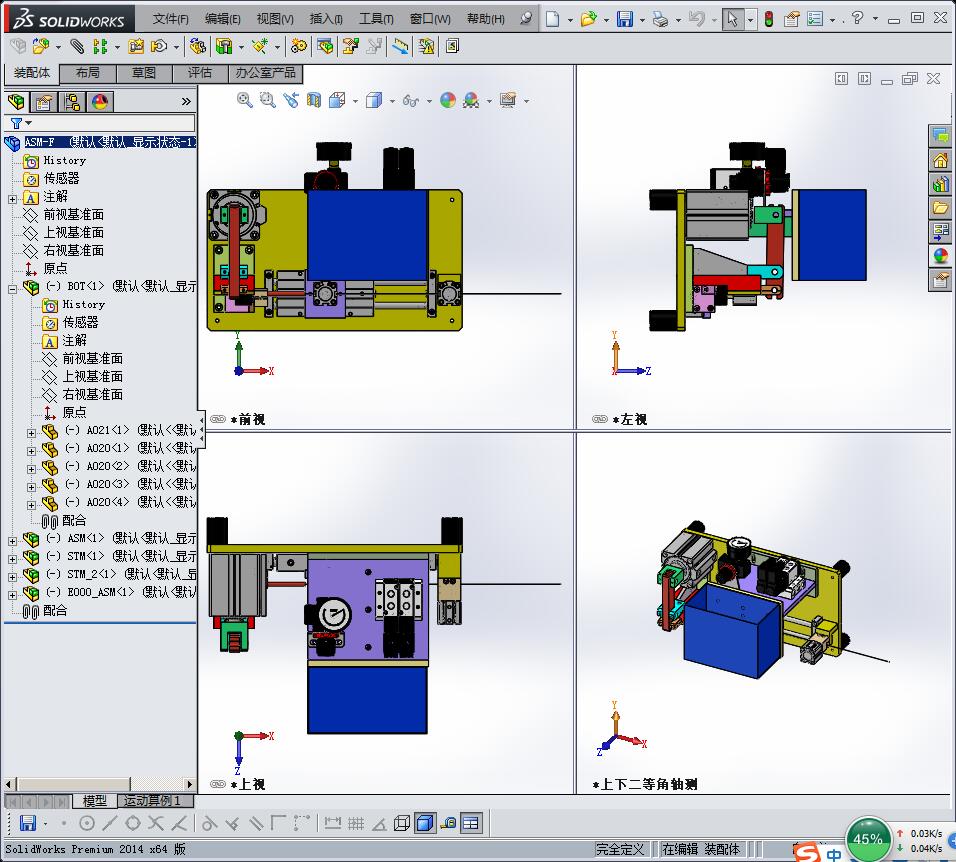
Task: Click the Exploded View icon
Action: [x=350, y=46]
